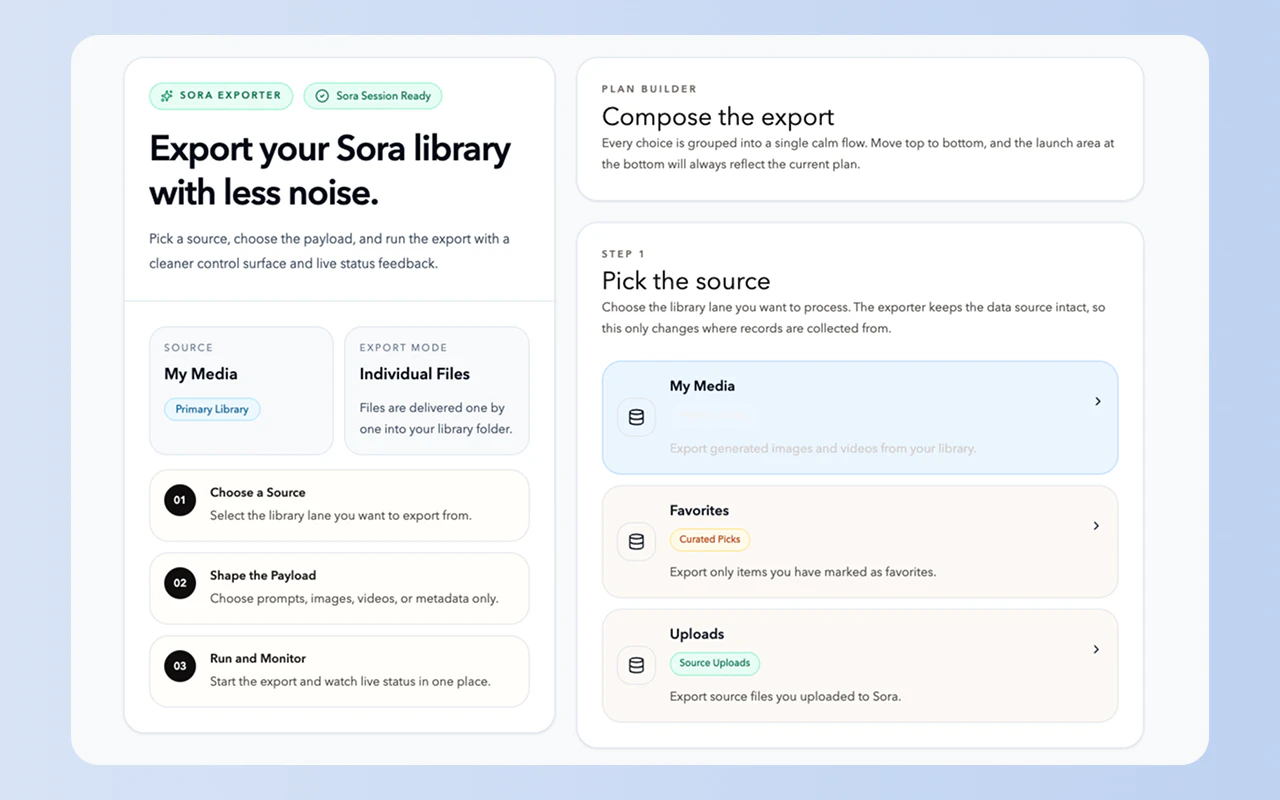Click the sparkle icon in Sora Exporter badge
1280x800 pixels.
(x=166, y=96)
